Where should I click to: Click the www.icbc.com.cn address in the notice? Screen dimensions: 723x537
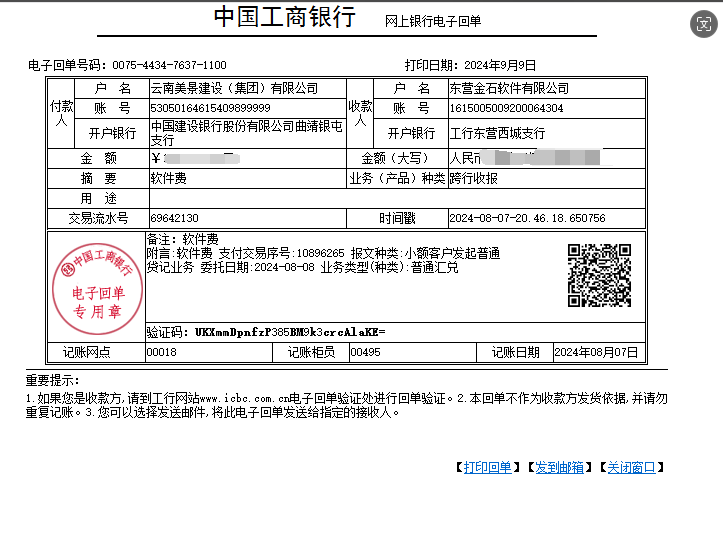point(244,398)
